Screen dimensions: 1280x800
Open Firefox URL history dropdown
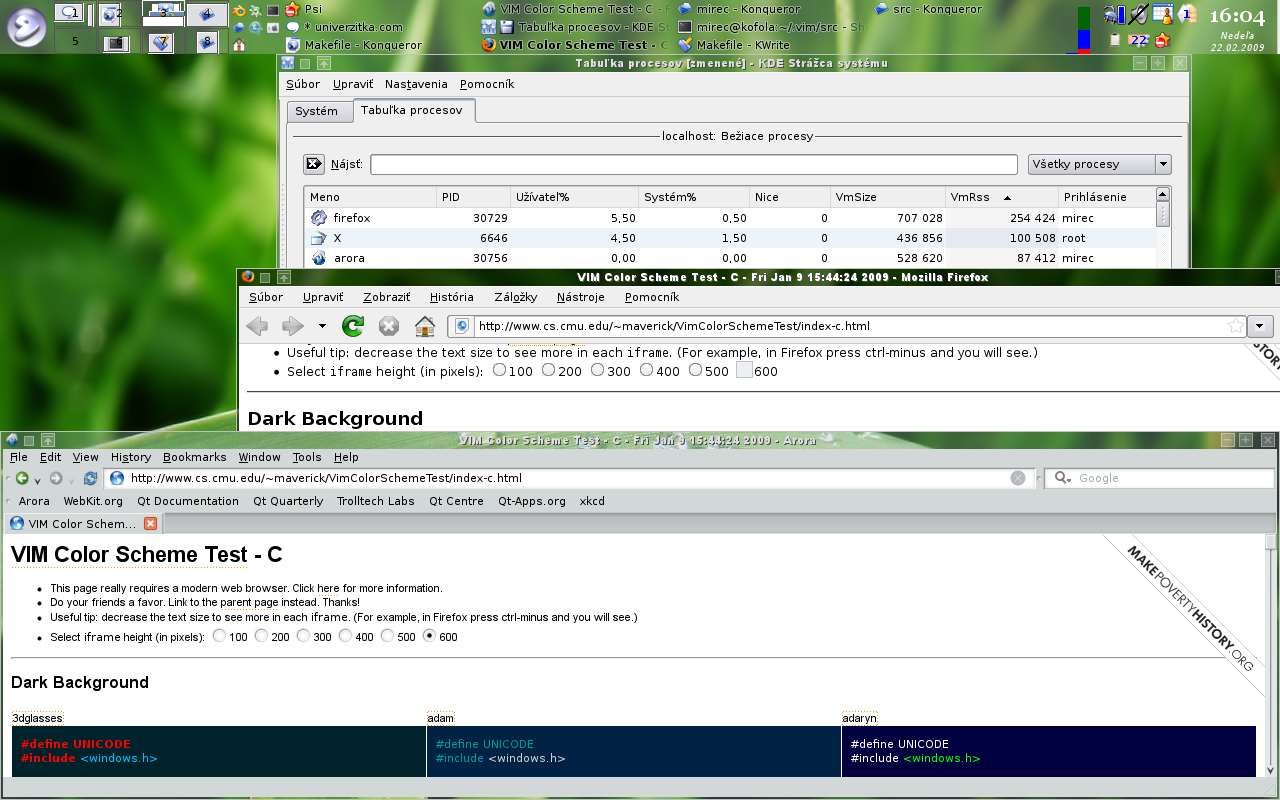click(1261, 326)
